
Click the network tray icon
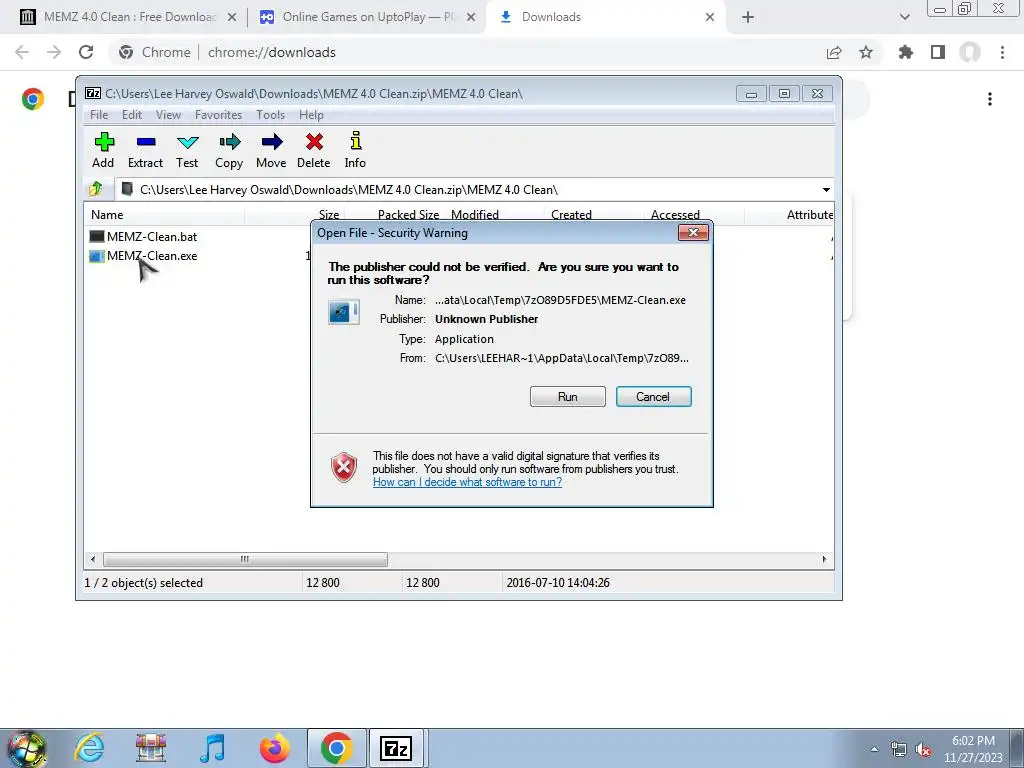[899, 749]
